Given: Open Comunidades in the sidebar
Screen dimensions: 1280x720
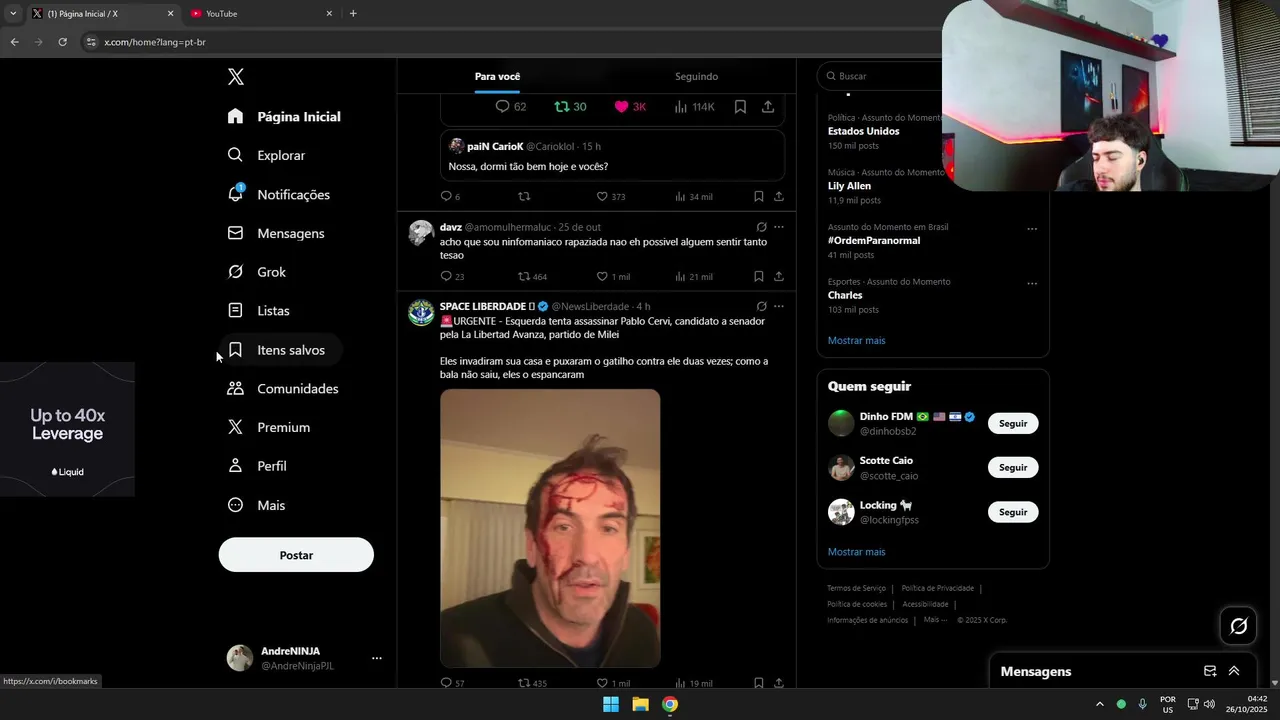Looking at the screenshot, I should tap(284, 388).
